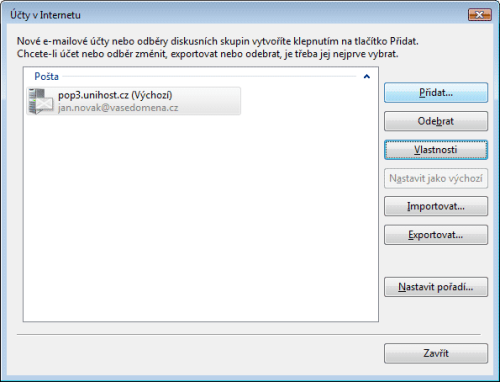Click the Importovat... button
The height and width of the screenshot is (382, 500).
[436, 206]
